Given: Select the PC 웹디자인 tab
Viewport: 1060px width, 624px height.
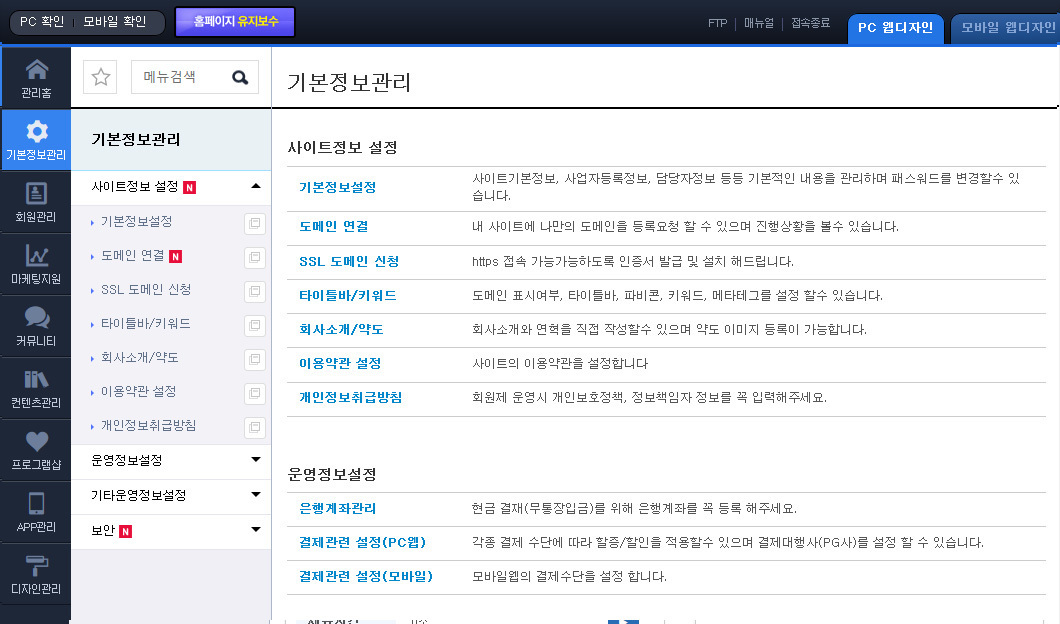Looking at the screenshot, I should [x=895, y=28].
